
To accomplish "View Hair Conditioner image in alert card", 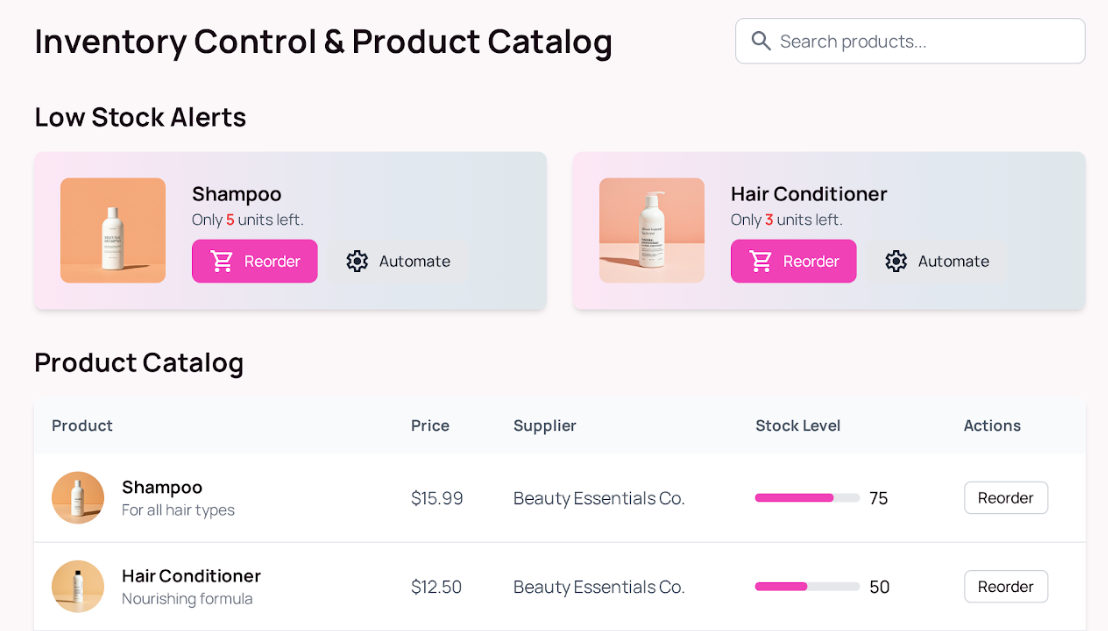I will (652, 230).
